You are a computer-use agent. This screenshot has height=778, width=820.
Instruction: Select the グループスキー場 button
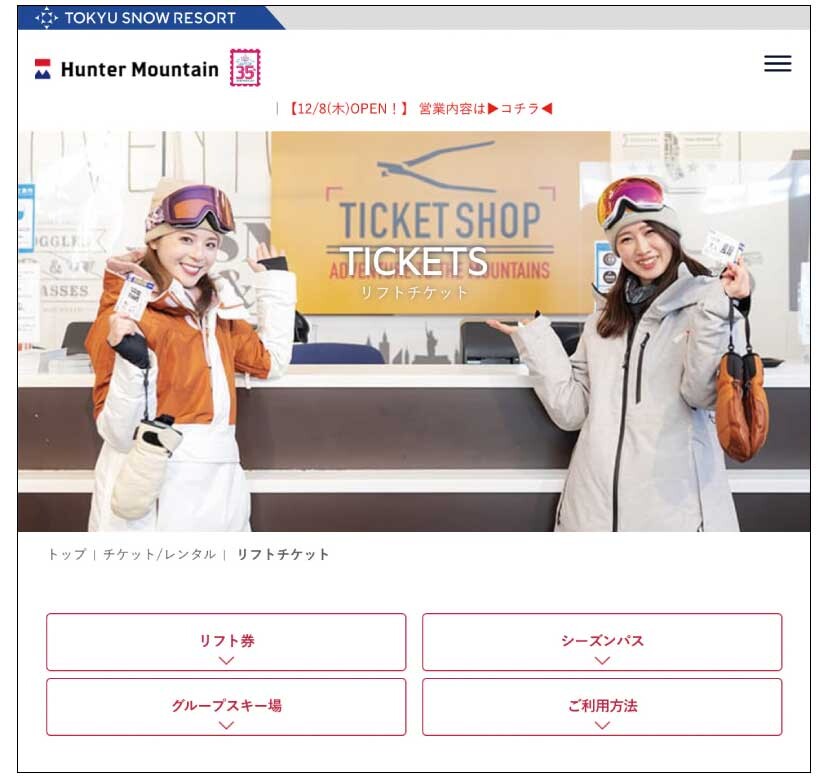226,707
